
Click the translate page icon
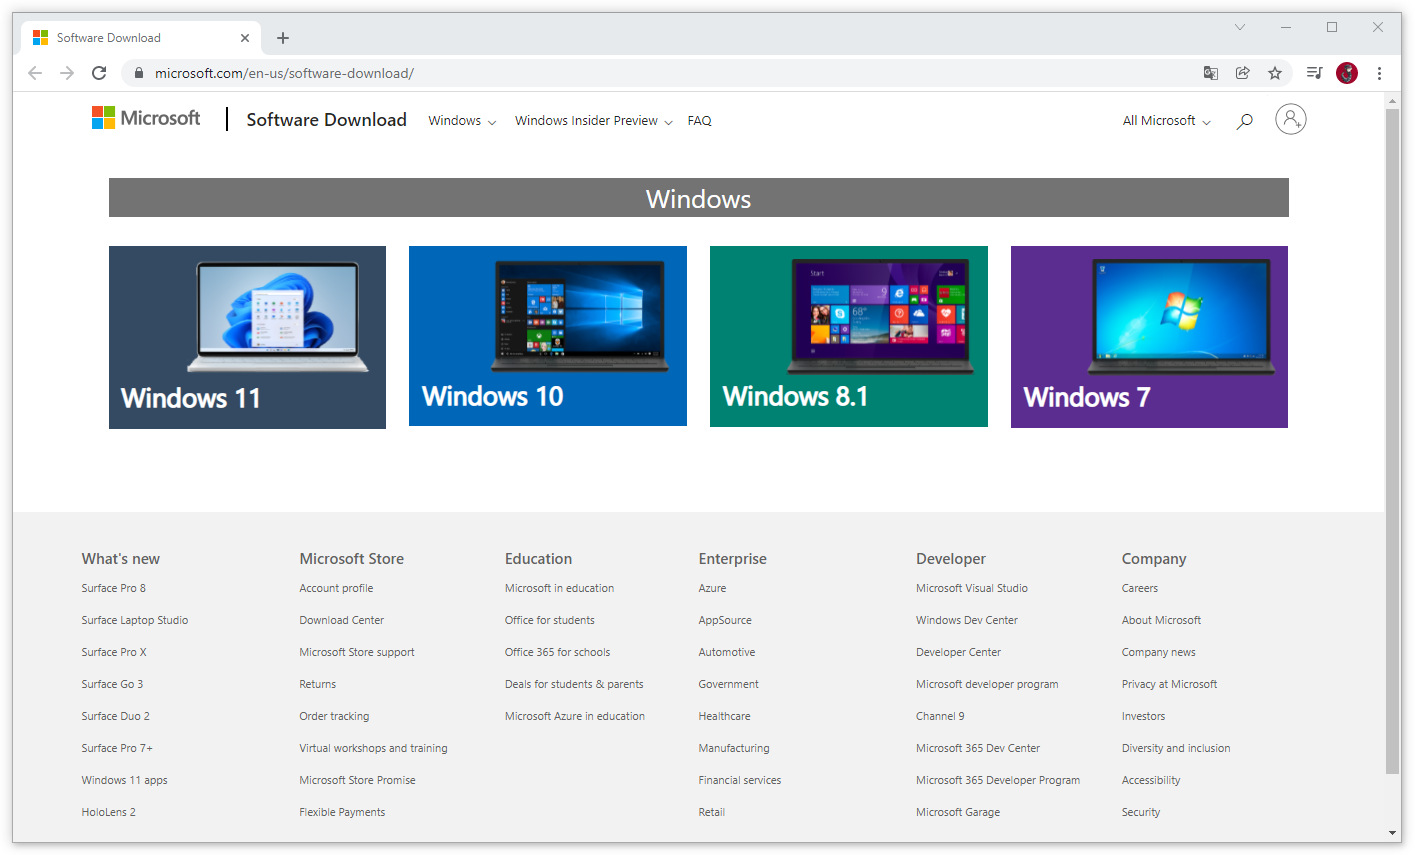tap(1210, 73)
